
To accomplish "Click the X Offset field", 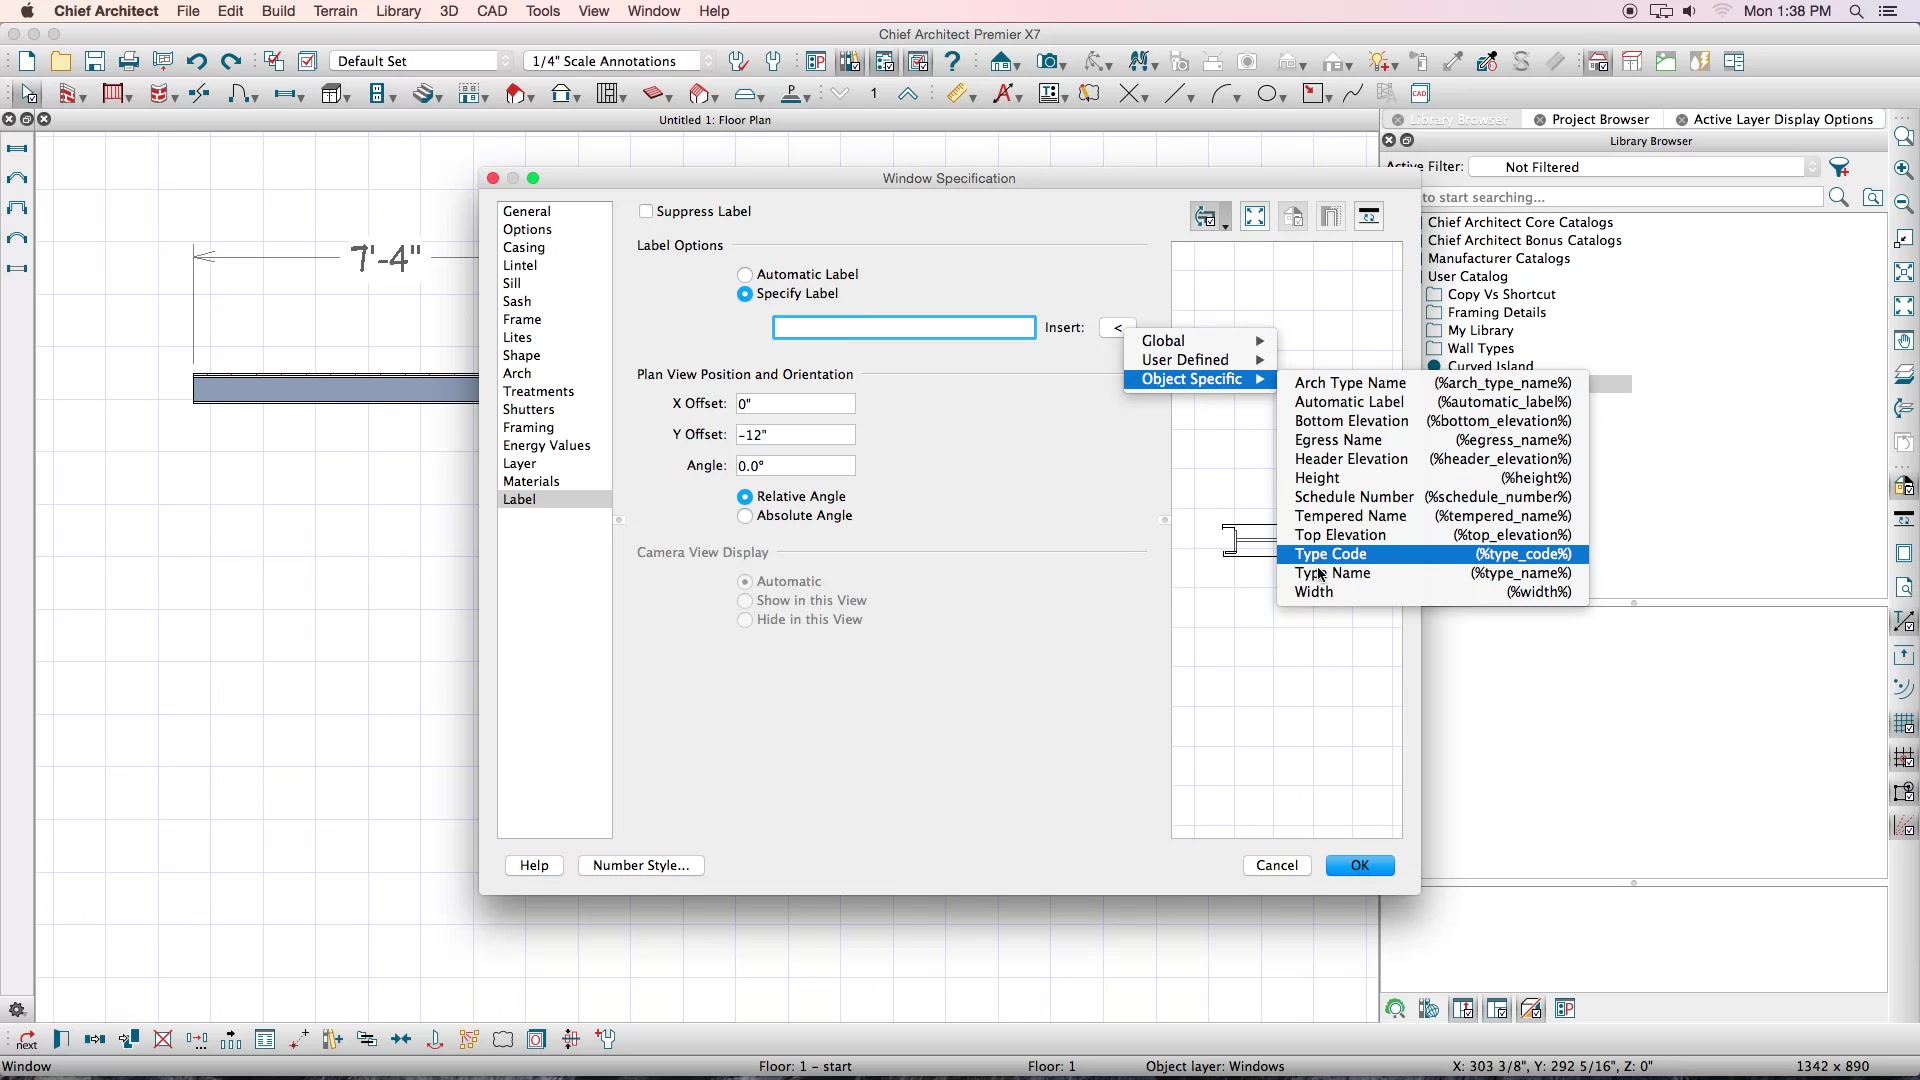I will click(796, 404).
